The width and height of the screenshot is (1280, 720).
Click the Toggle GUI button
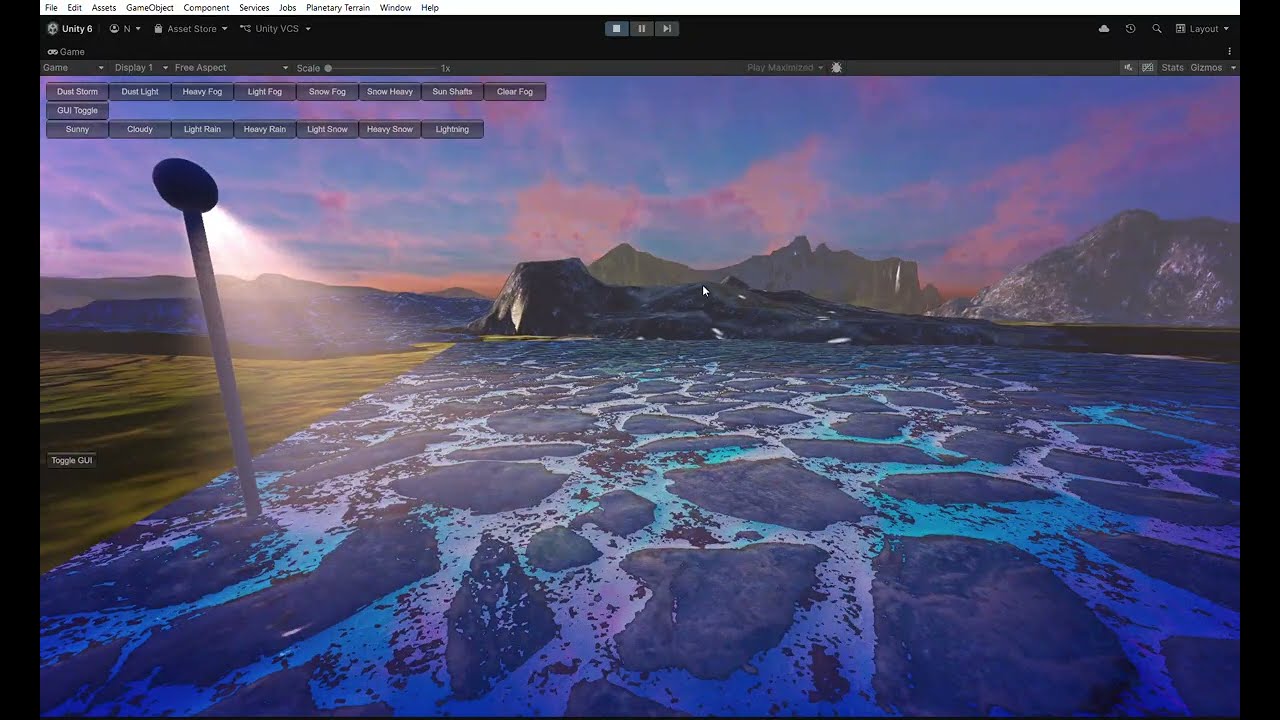pos(72,460)
